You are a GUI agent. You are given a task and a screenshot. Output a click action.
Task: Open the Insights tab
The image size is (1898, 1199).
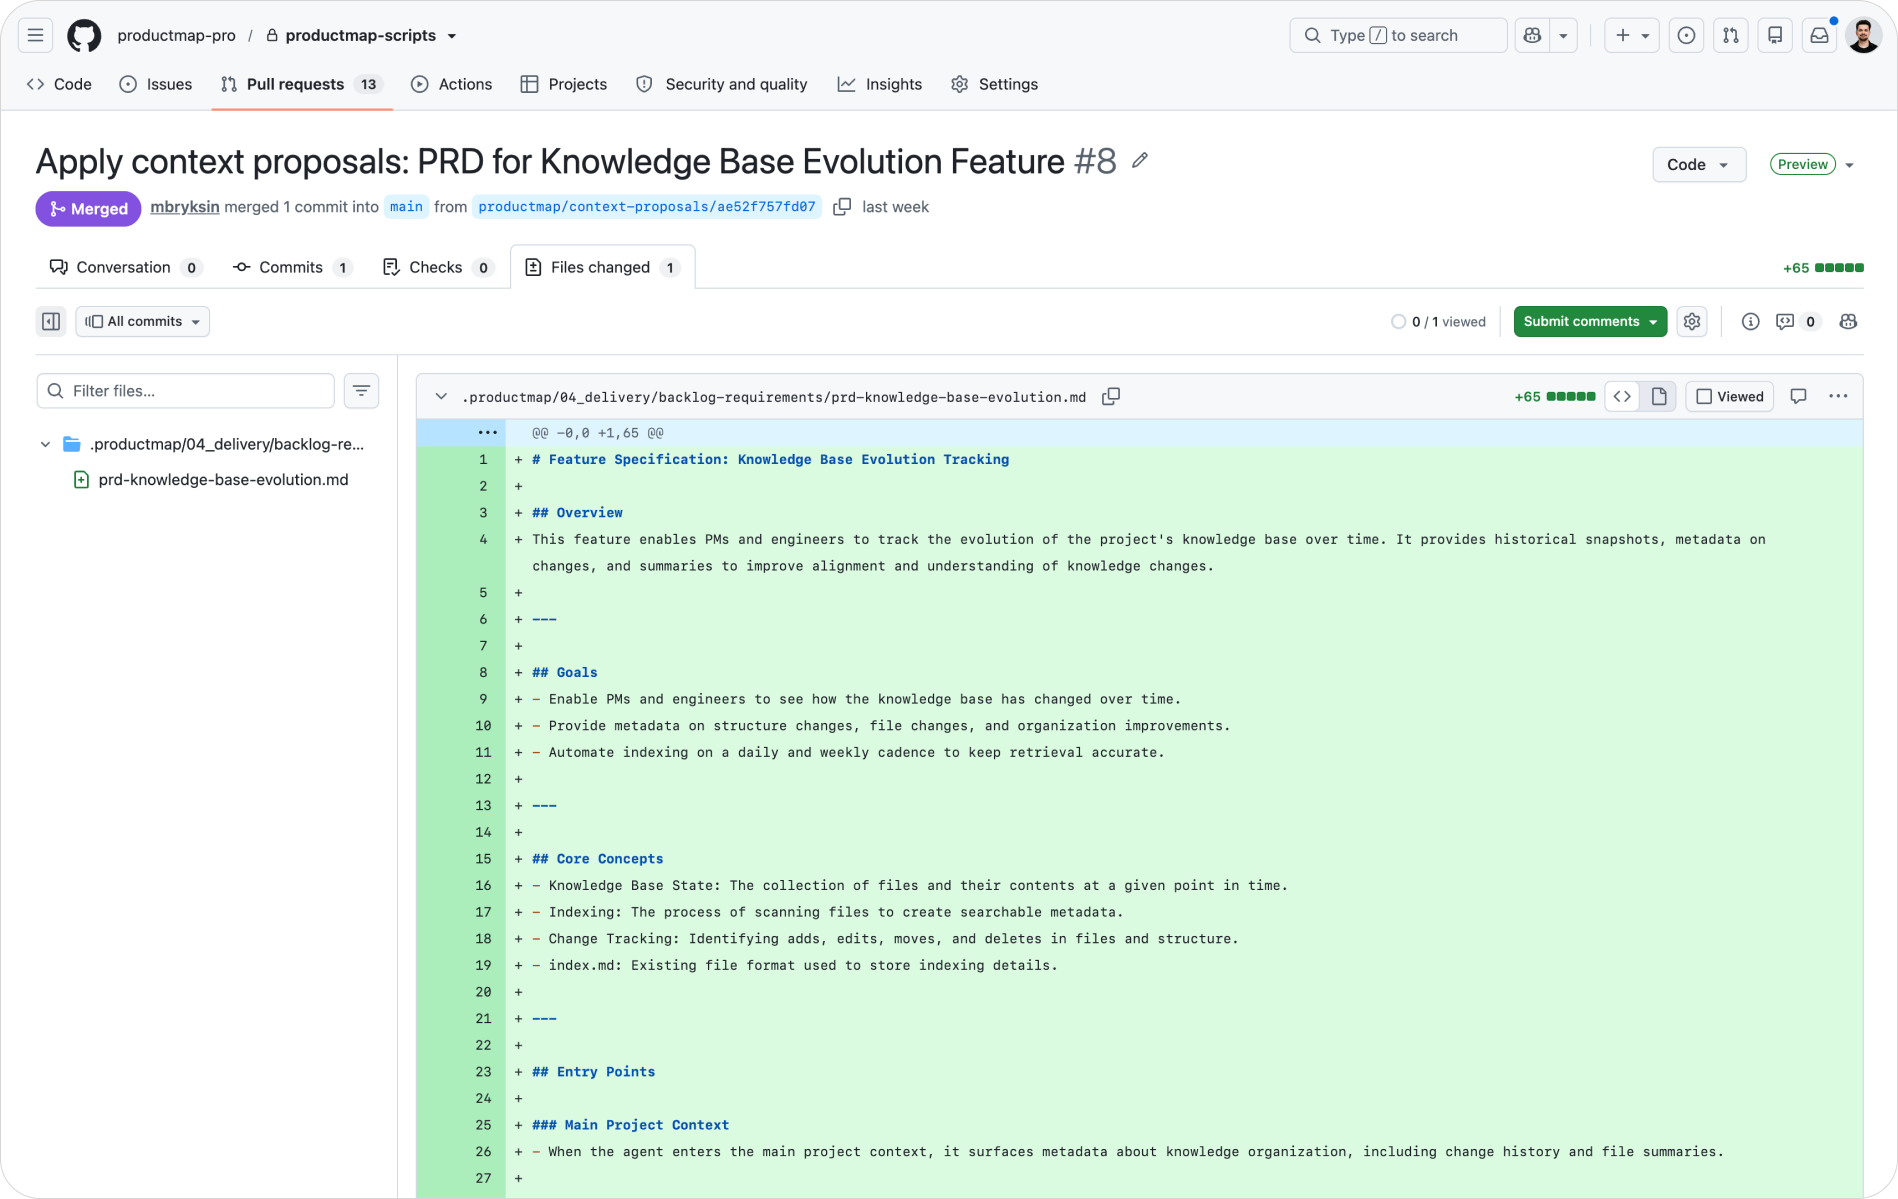(880, 84)
